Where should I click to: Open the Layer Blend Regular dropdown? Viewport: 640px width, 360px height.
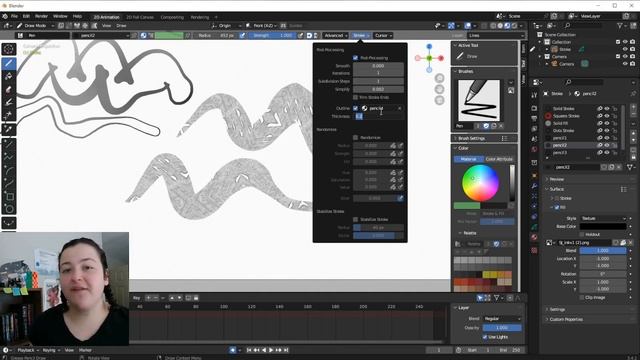(x=502, y=318)
